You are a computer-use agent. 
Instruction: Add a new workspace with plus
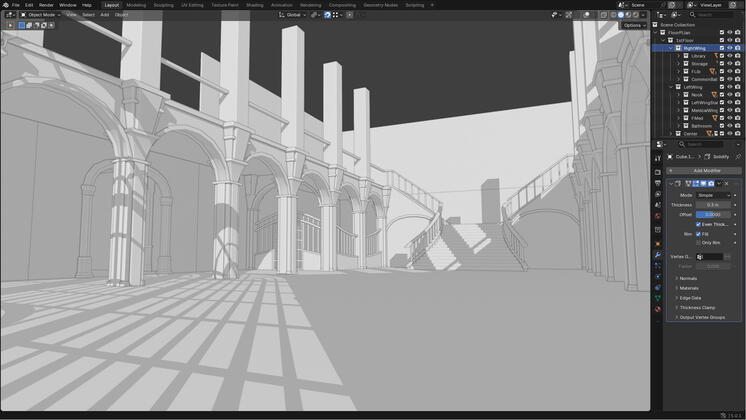coord(432,5)
